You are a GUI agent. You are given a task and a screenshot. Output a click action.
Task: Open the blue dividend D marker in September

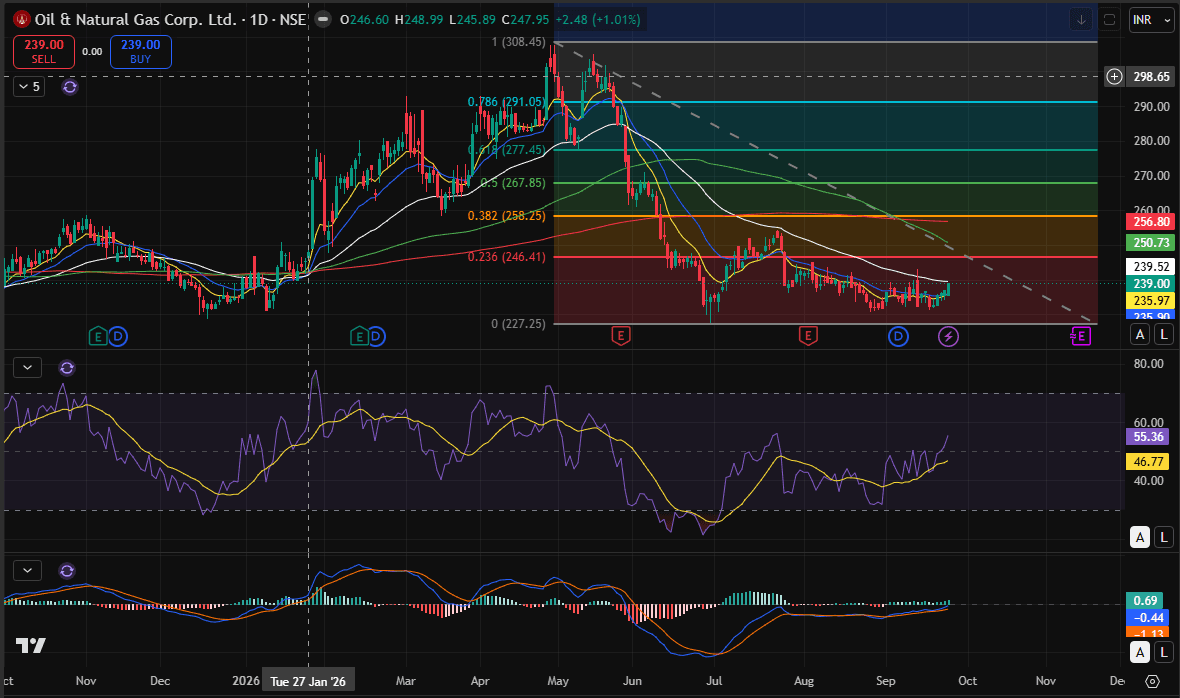[x=899, y=336]
